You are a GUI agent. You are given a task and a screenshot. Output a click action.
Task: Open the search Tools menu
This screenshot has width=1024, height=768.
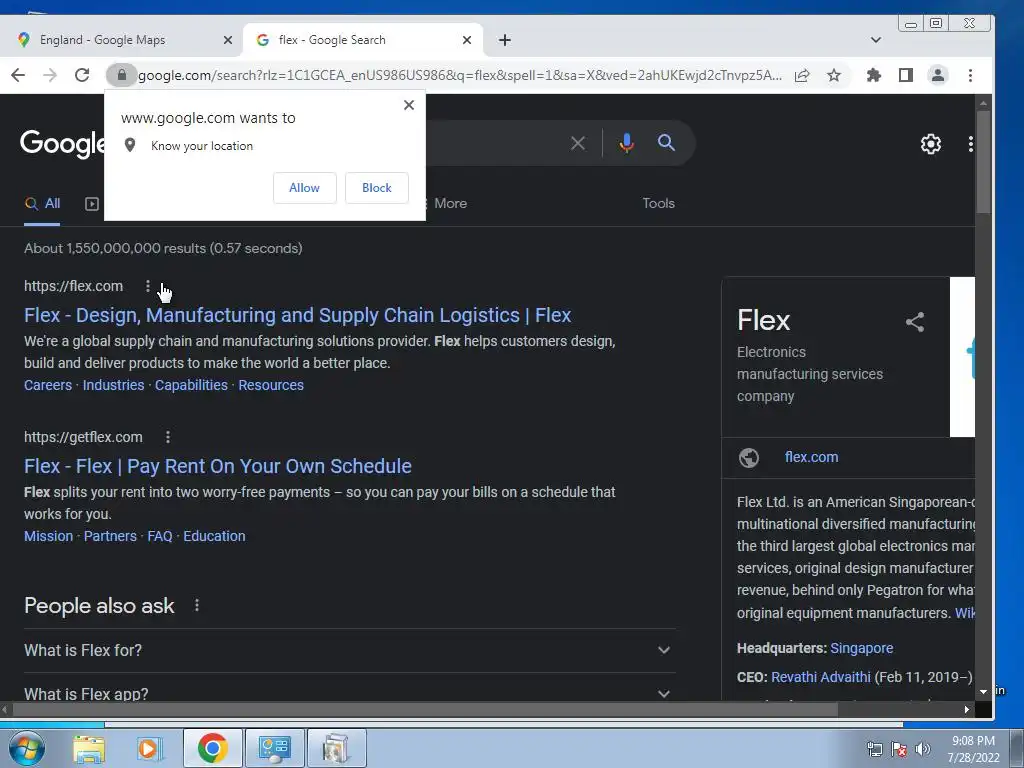click(x=658, y=203)
